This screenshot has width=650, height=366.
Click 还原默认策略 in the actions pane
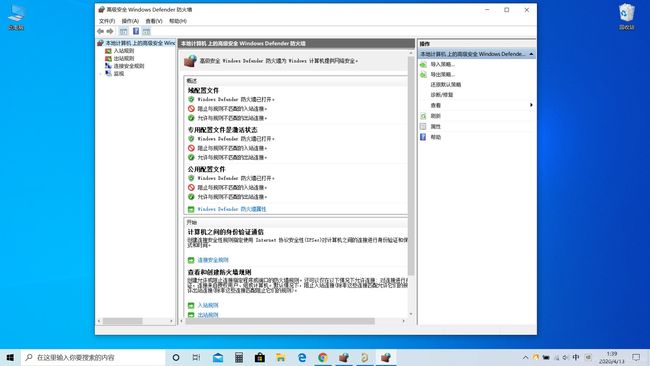click(446, 85)
